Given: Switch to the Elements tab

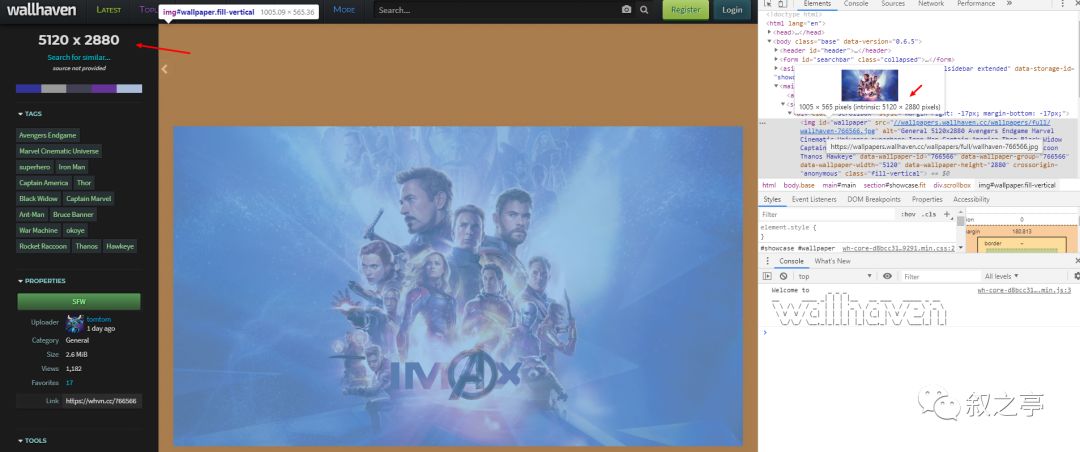Looking at the screenshot, I should 817,4.
